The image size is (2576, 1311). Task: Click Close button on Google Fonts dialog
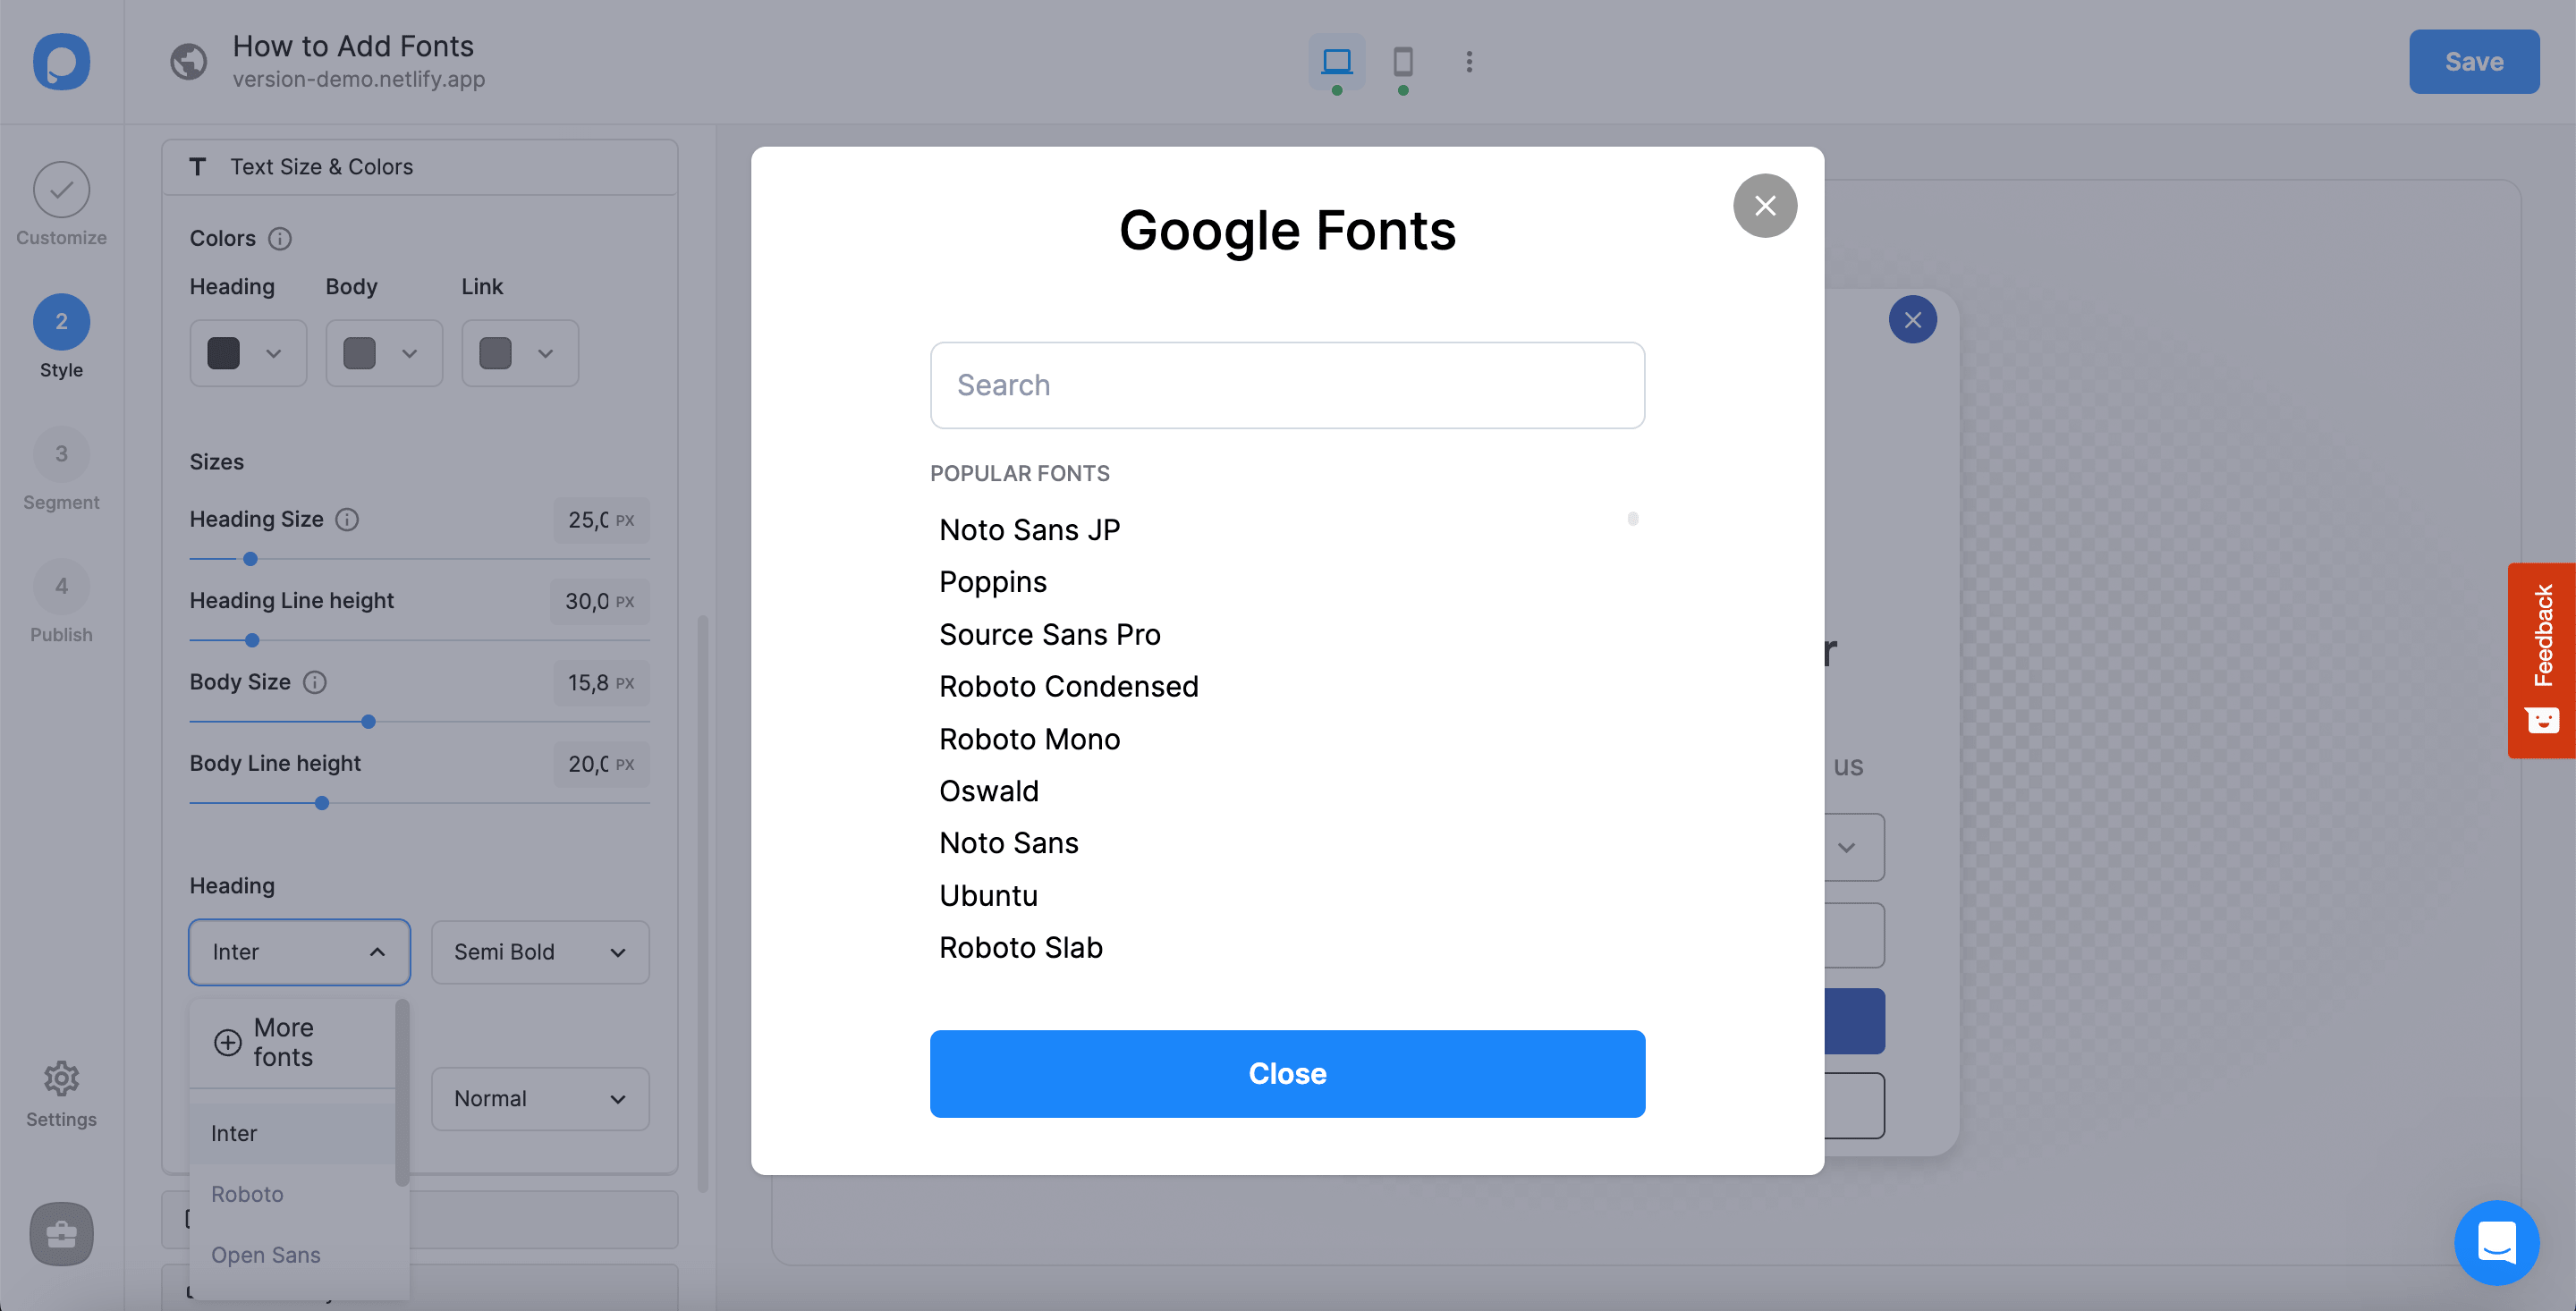click(1287, 1073)
